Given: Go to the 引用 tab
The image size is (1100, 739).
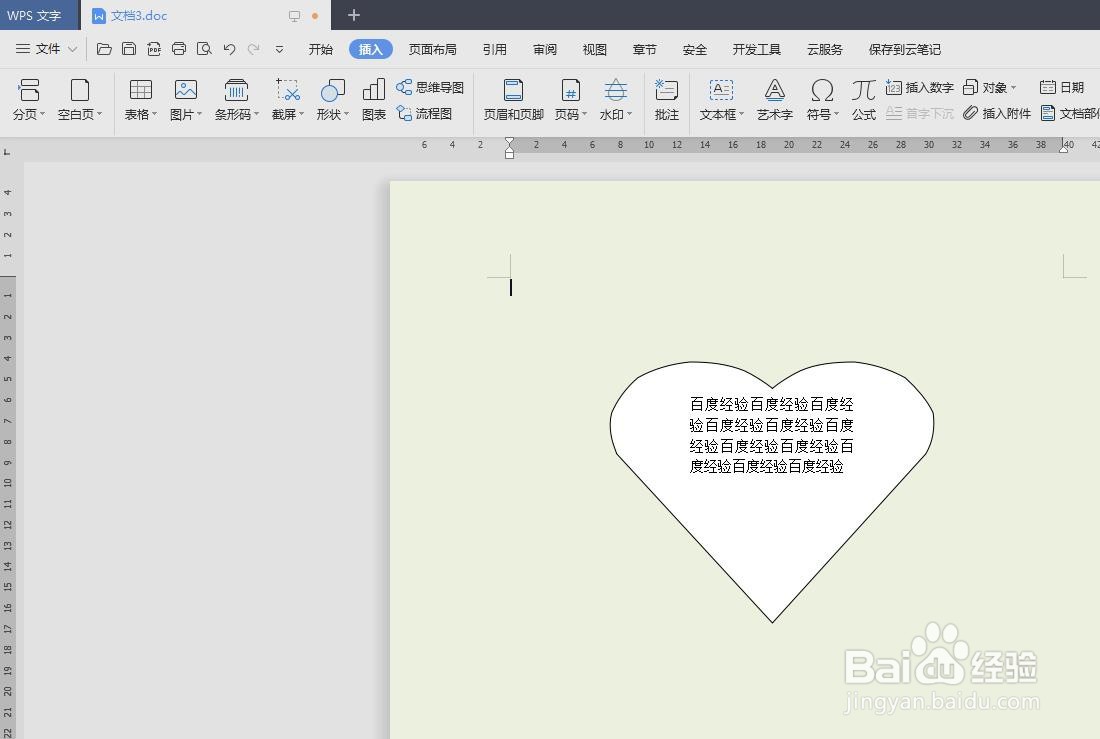Looking at the screenshot, I should [x=495, y=49].
